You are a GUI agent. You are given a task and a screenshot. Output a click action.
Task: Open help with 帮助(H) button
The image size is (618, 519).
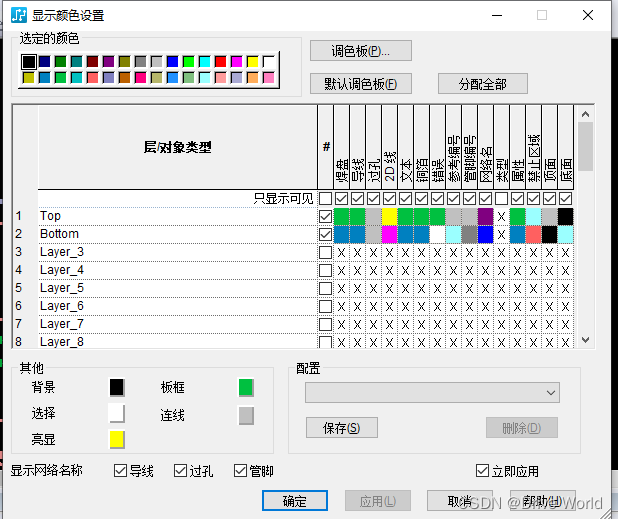(542, 500)
